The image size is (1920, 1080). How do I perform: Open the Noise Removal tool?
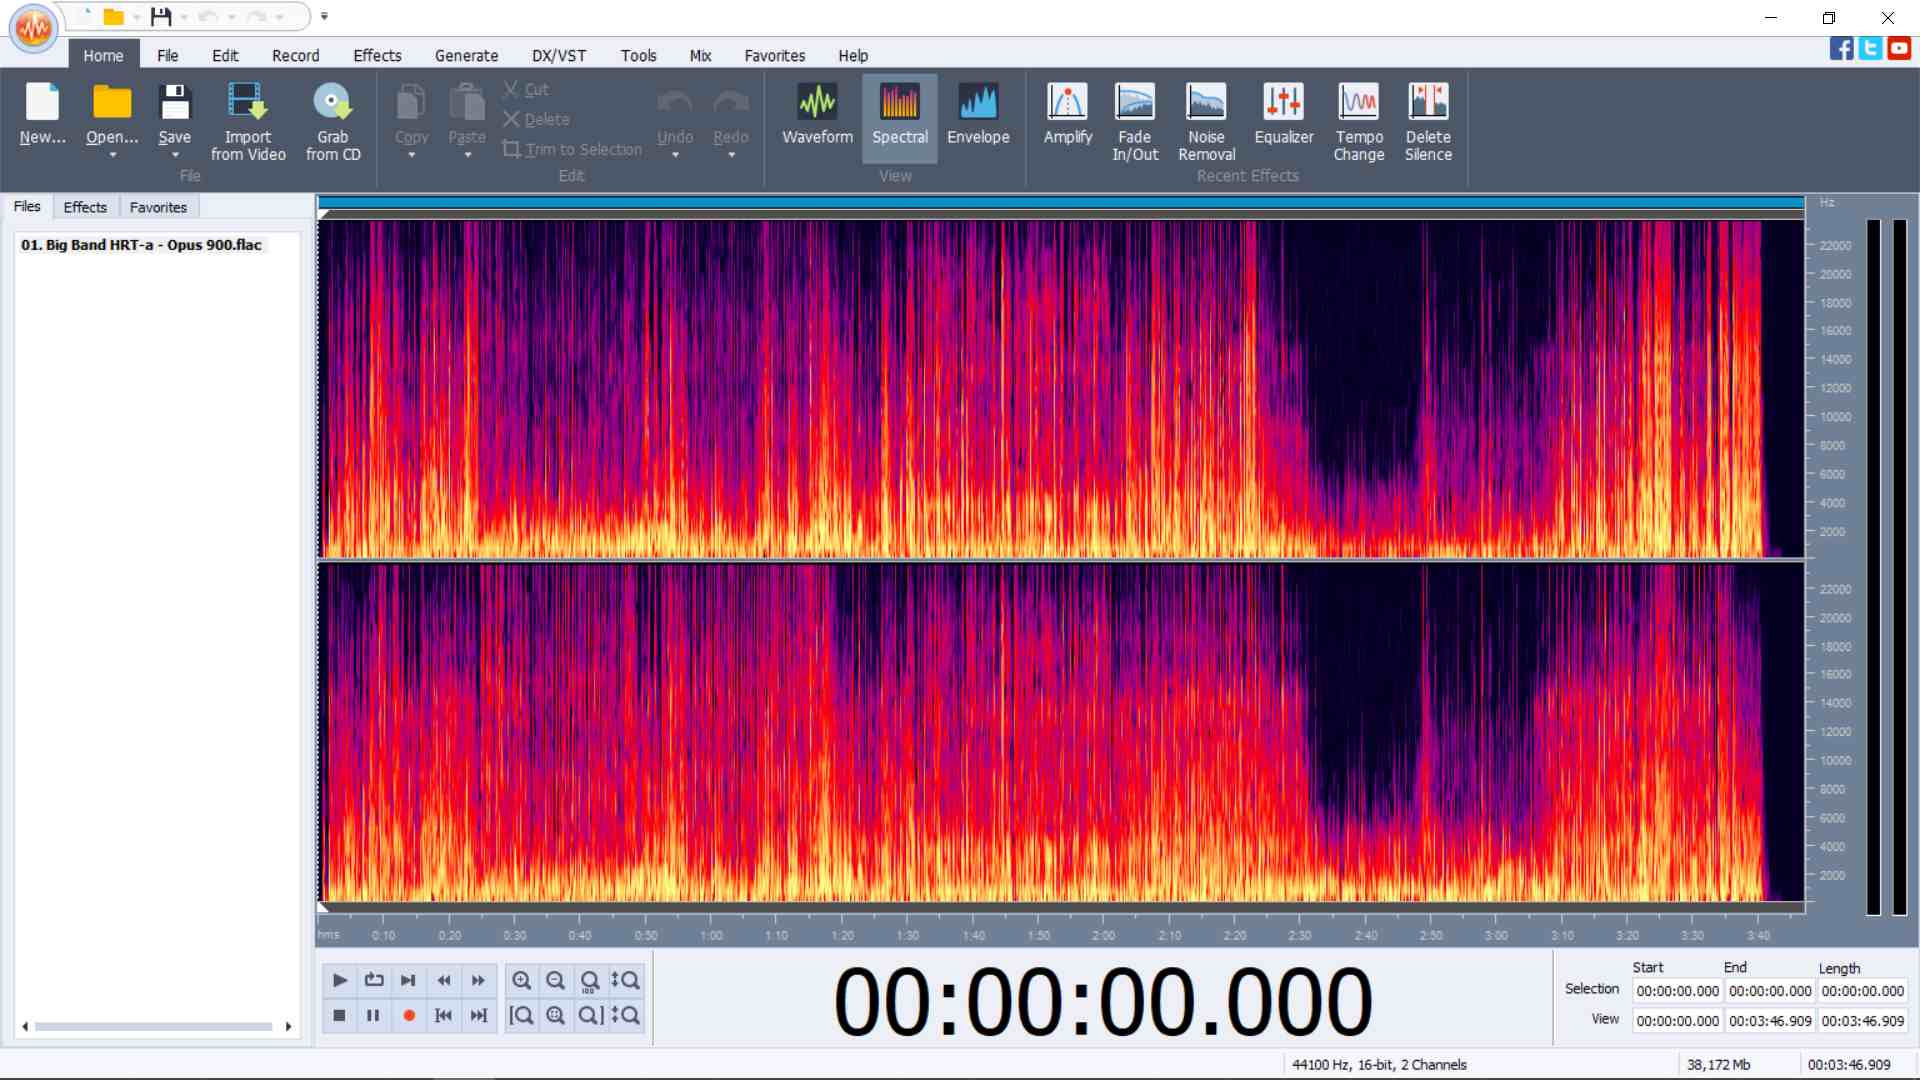pyautogui.click(x=1206, y=118)
